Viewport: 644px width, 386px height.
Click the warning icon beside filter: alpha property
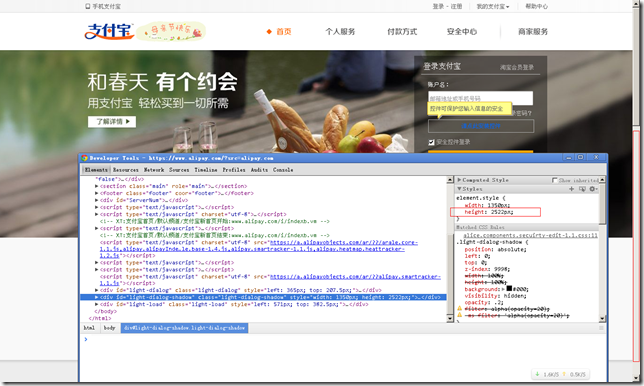[460, 308]
